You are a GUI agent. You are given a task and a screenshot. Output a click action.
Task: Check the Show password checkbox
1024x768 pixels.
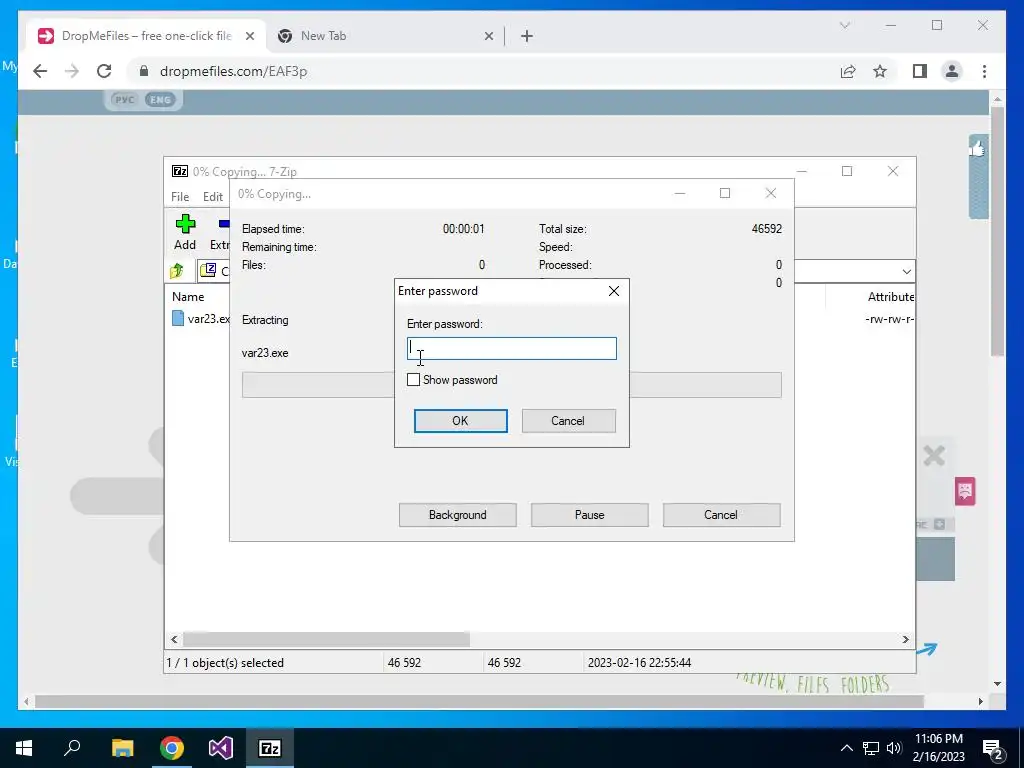tap(413, 379)
